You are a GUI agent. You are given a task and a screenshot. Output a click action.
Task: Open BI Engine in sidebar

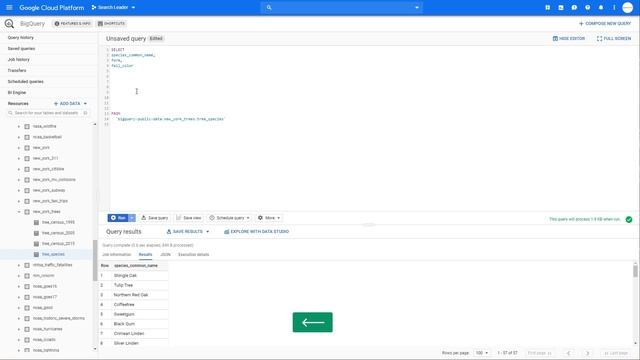17,93
